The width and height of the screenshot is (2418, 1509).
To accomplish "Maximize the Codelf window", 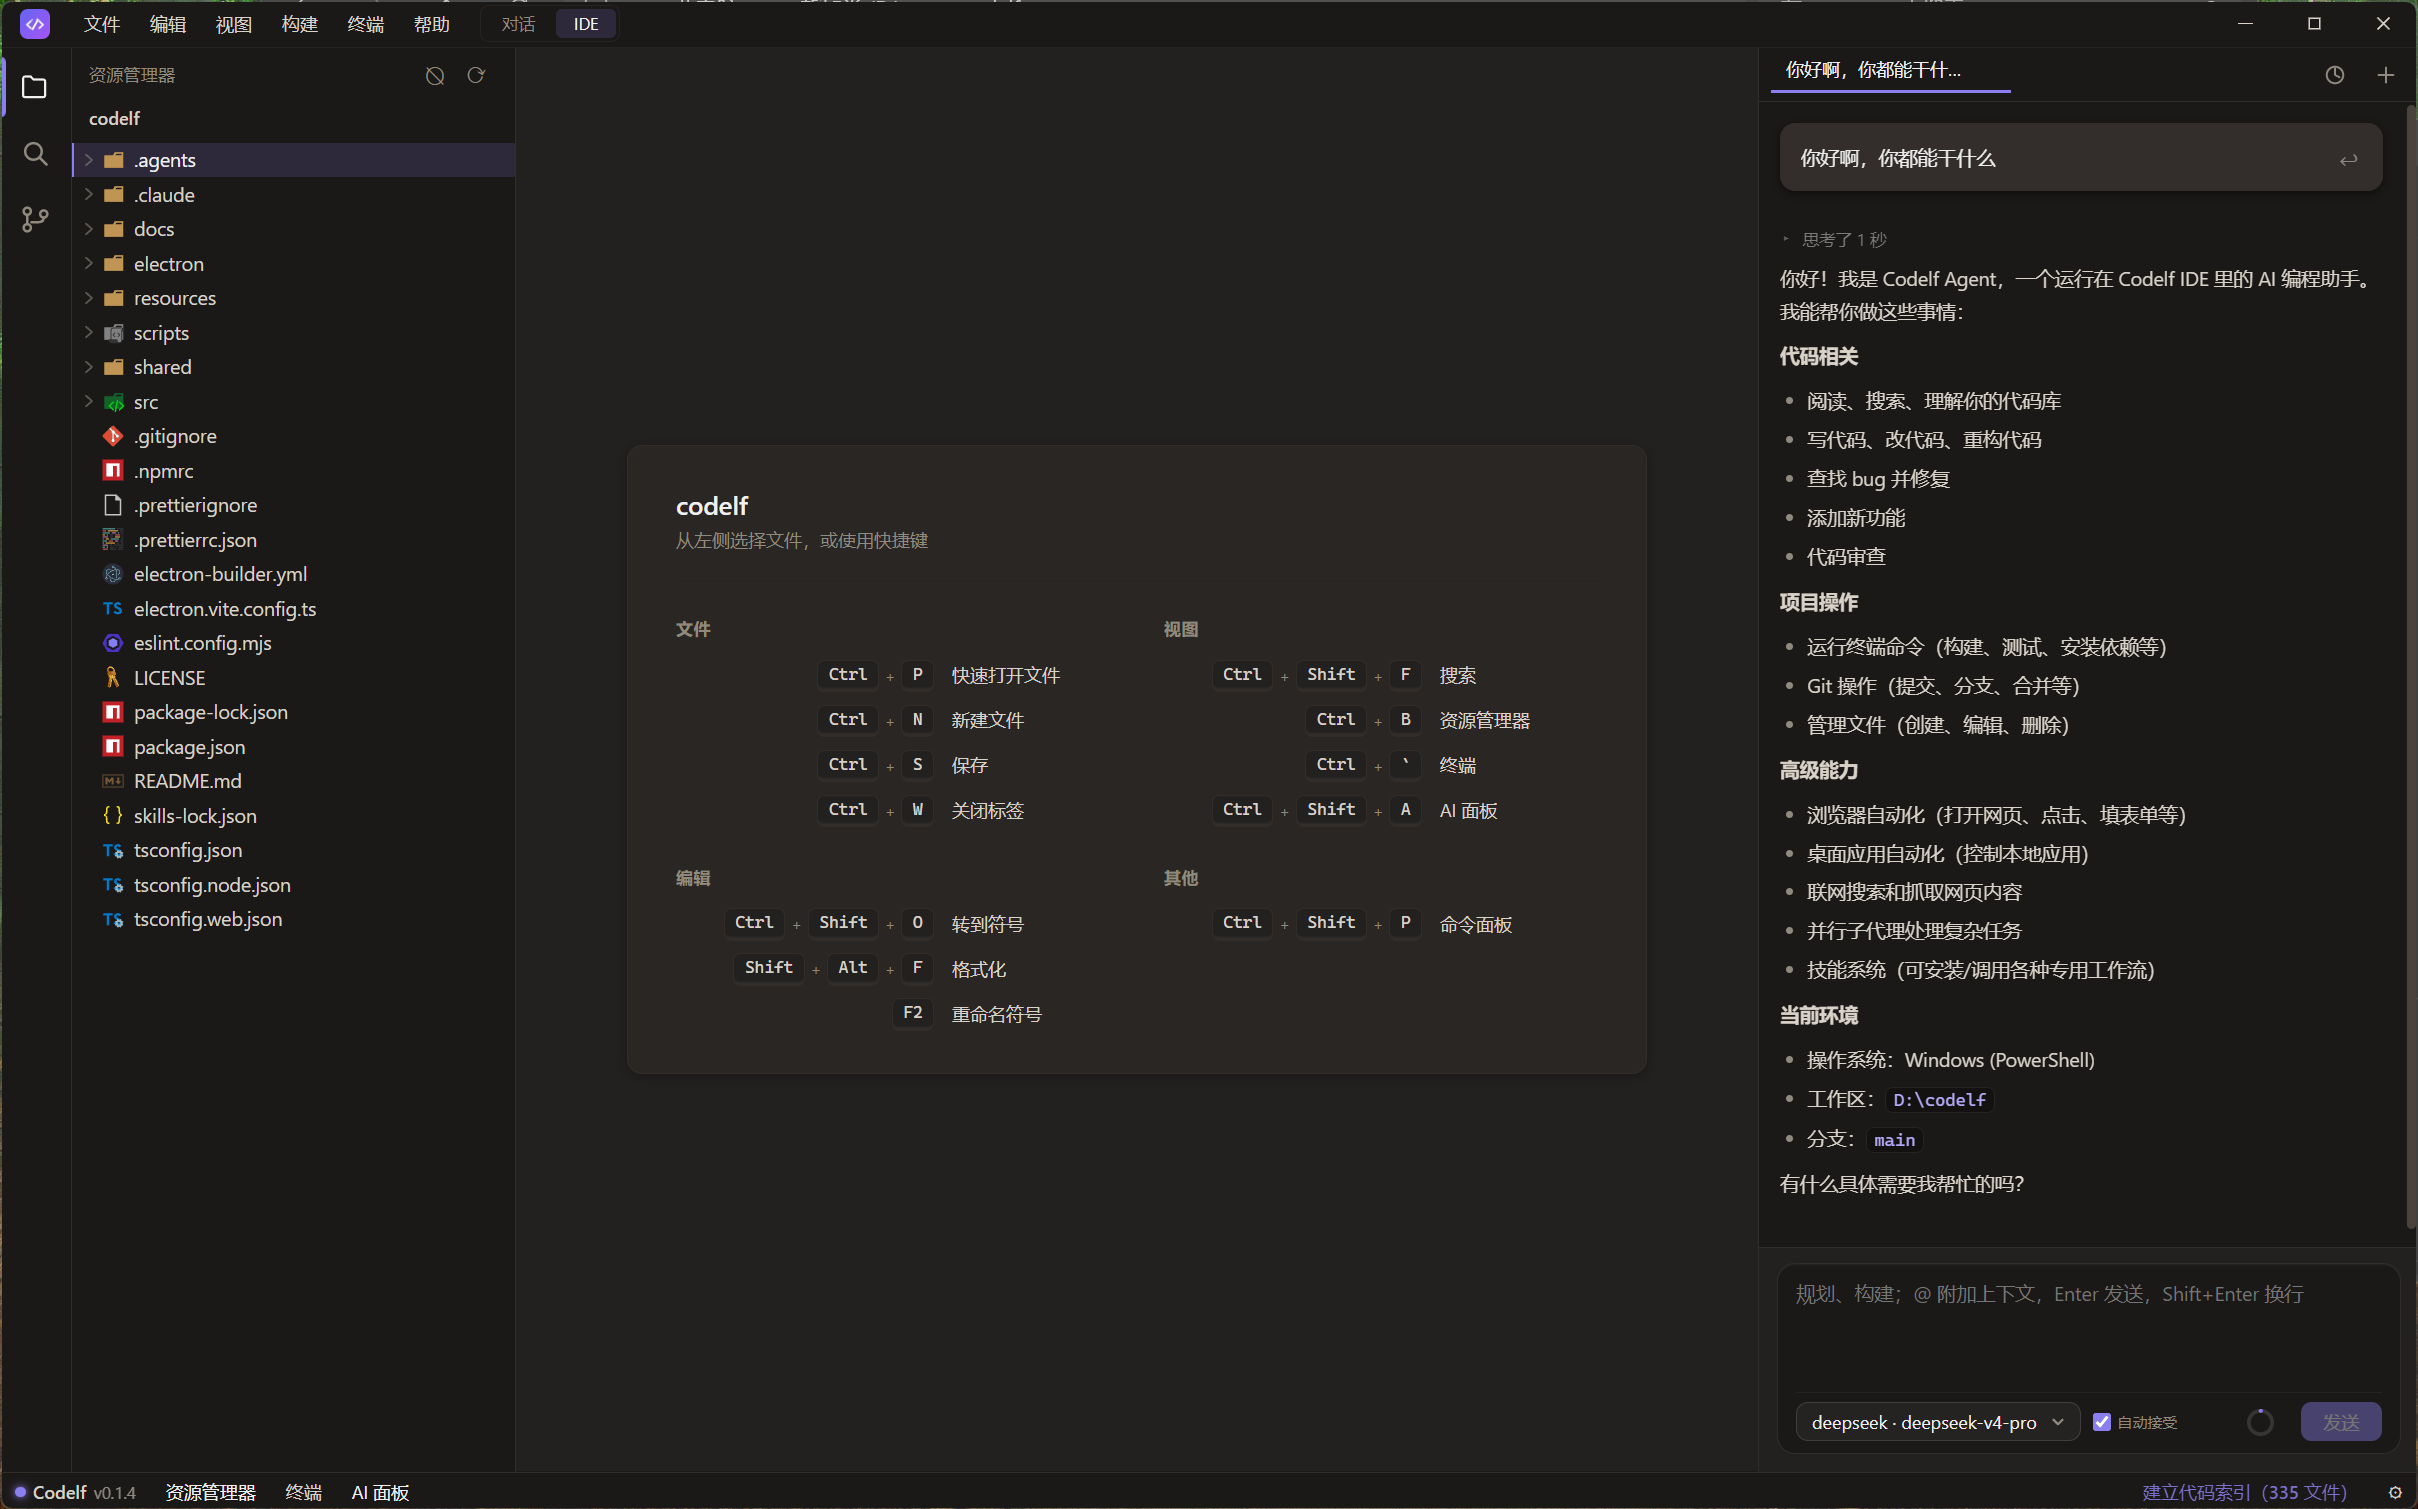I will (x=2314, y=23).
